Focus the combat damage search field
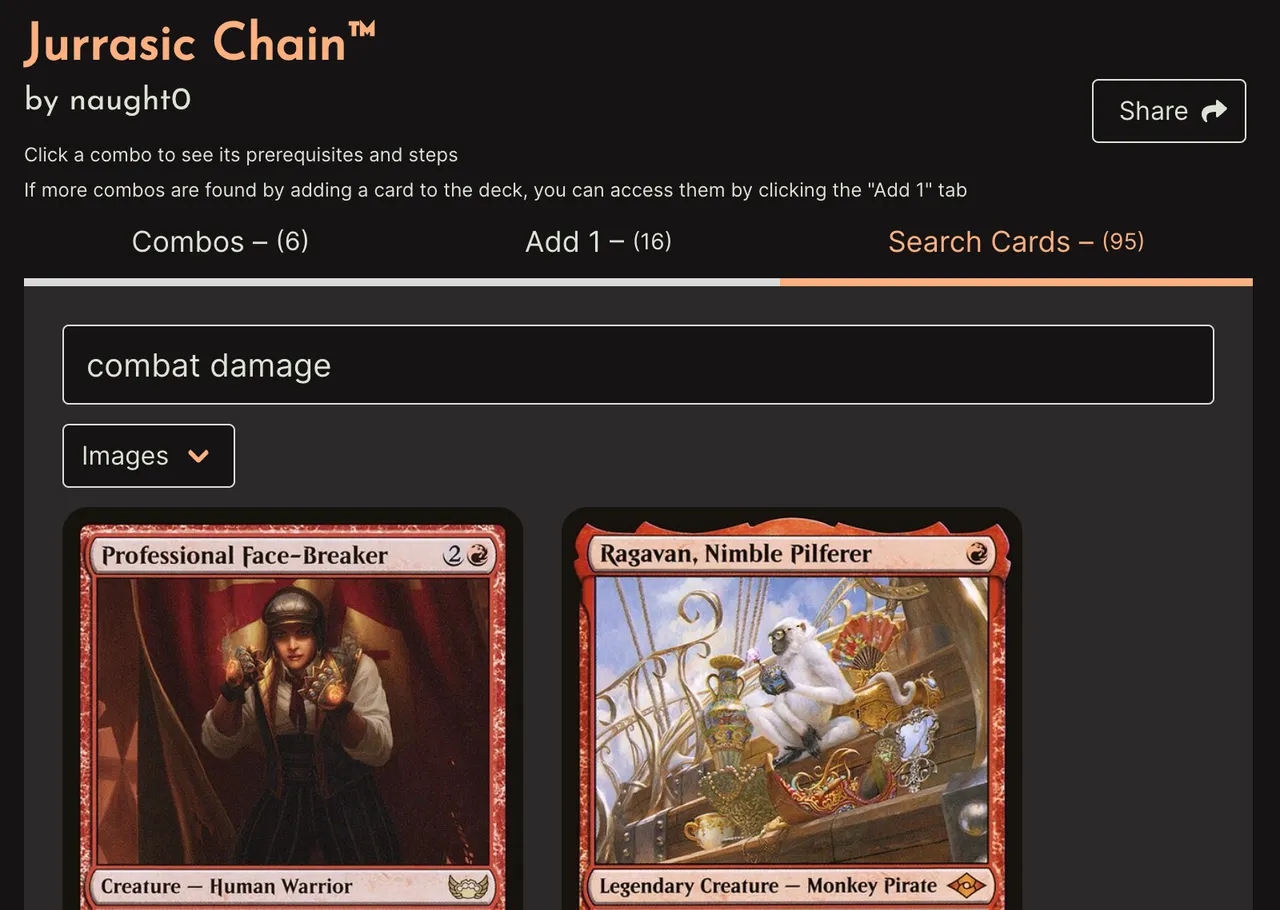Image resolution: width=1280 pixels, height=910 pixels. pos(638,365)
